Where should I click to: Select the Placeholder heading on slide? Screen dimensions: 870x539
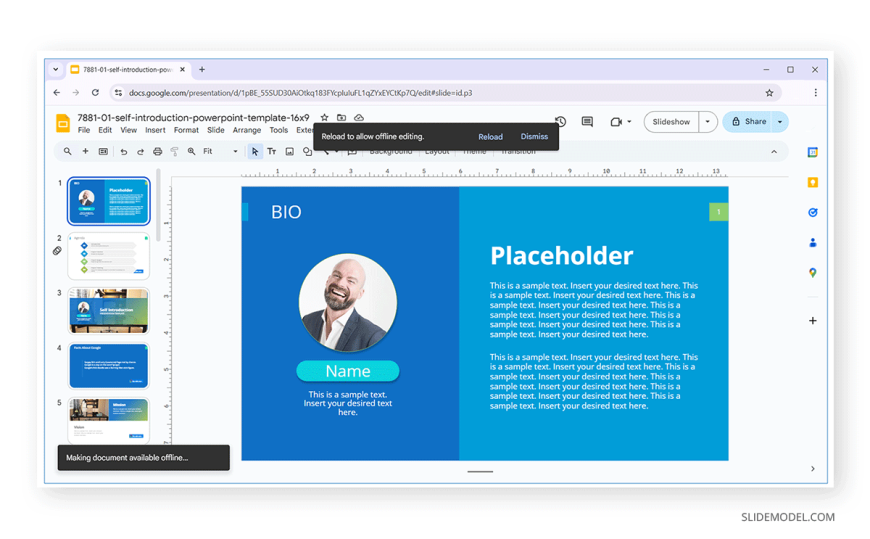[562, 256]
